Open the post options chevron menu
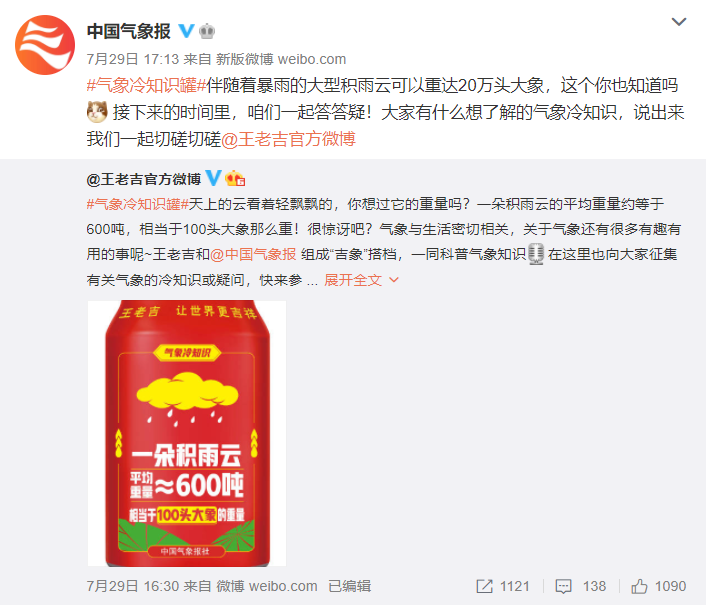Screen dimensions: 706x605 click(679, 22)
